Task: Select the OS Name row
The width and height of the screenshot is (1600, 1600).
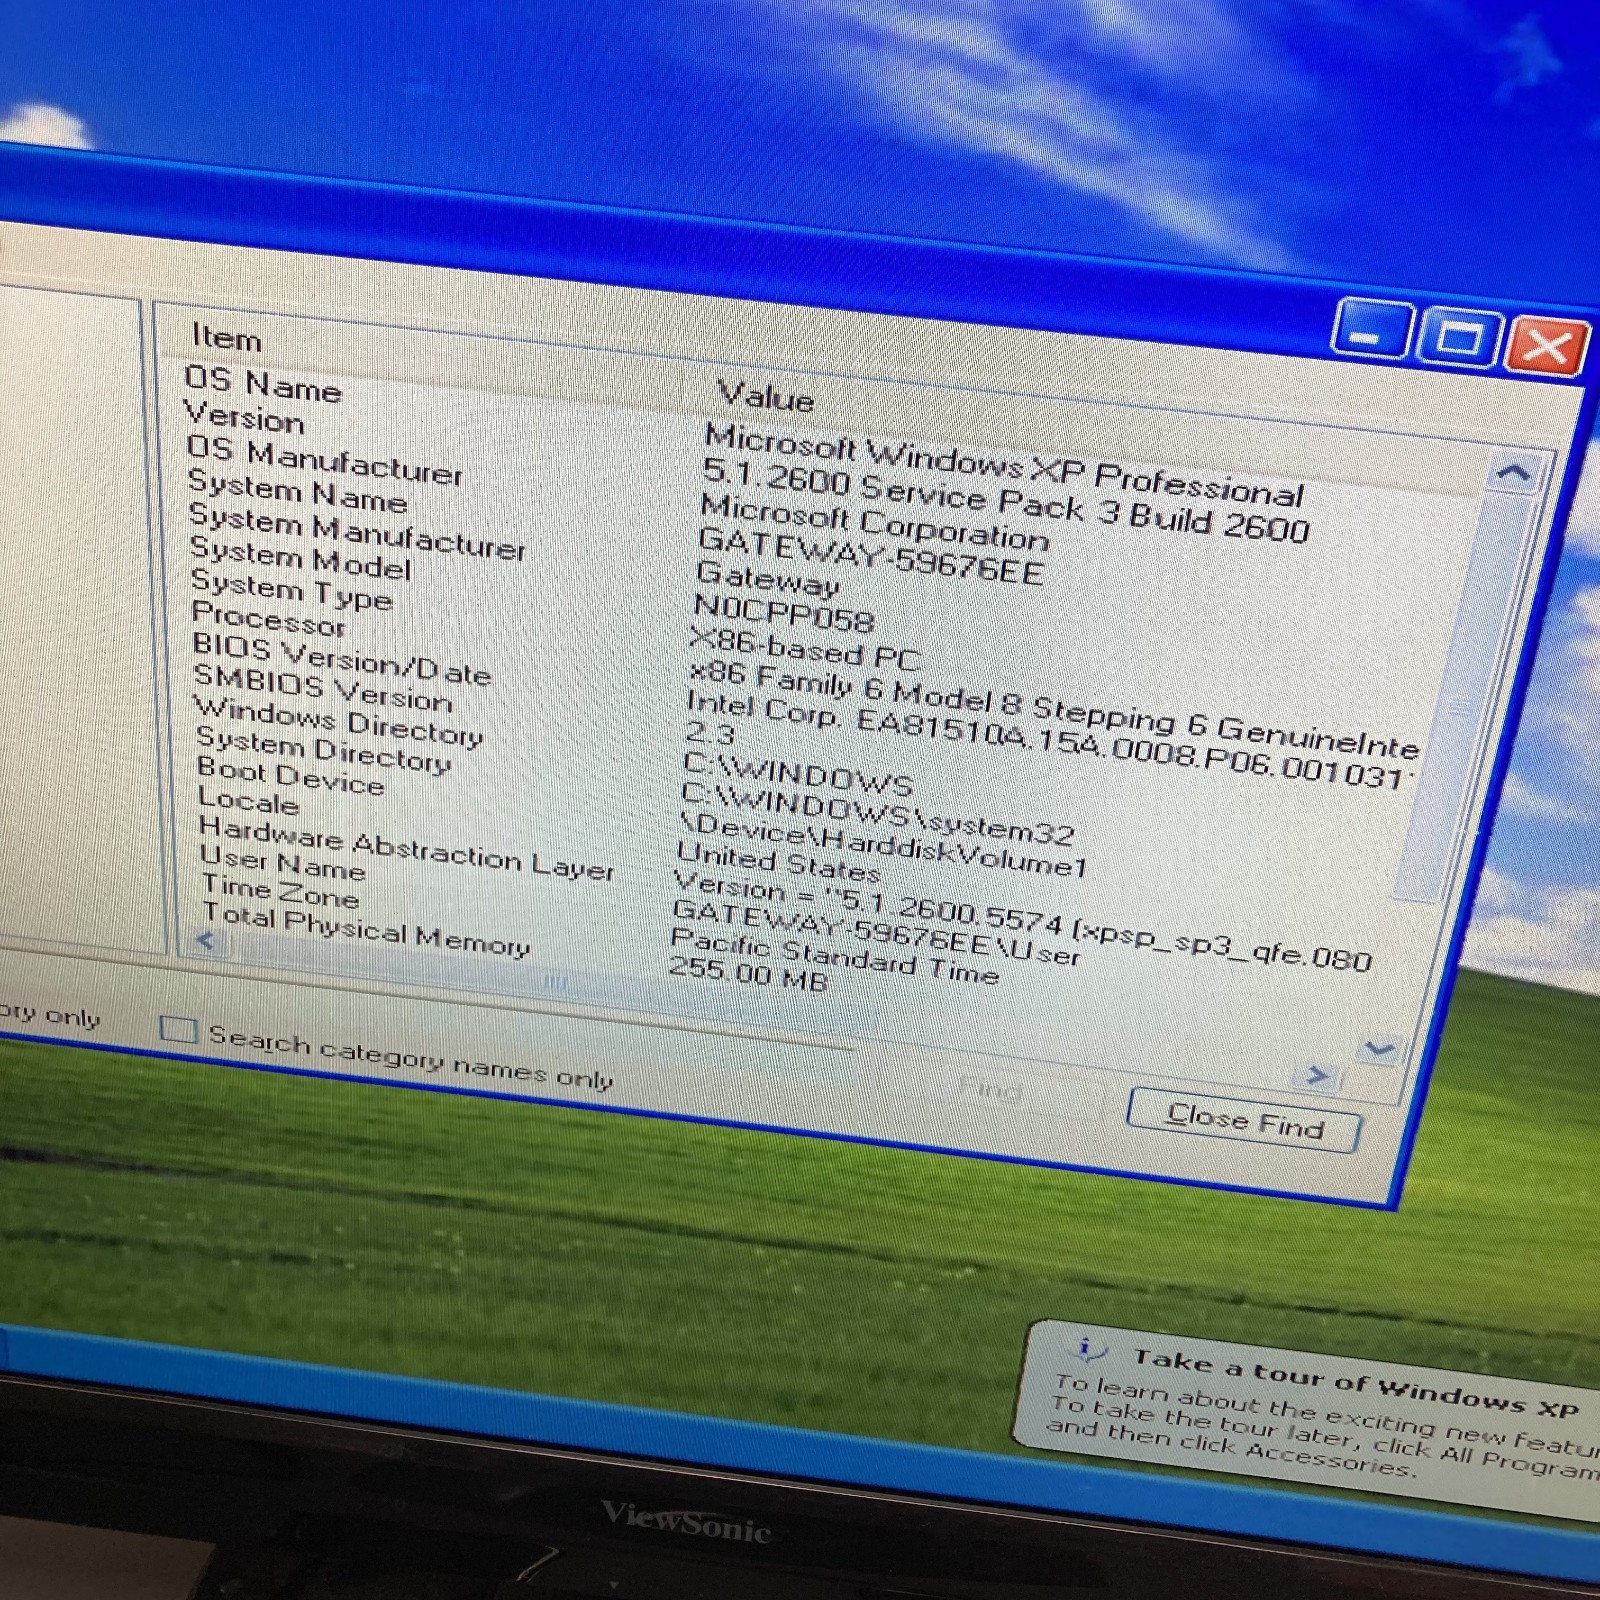Action: [263, 383]
